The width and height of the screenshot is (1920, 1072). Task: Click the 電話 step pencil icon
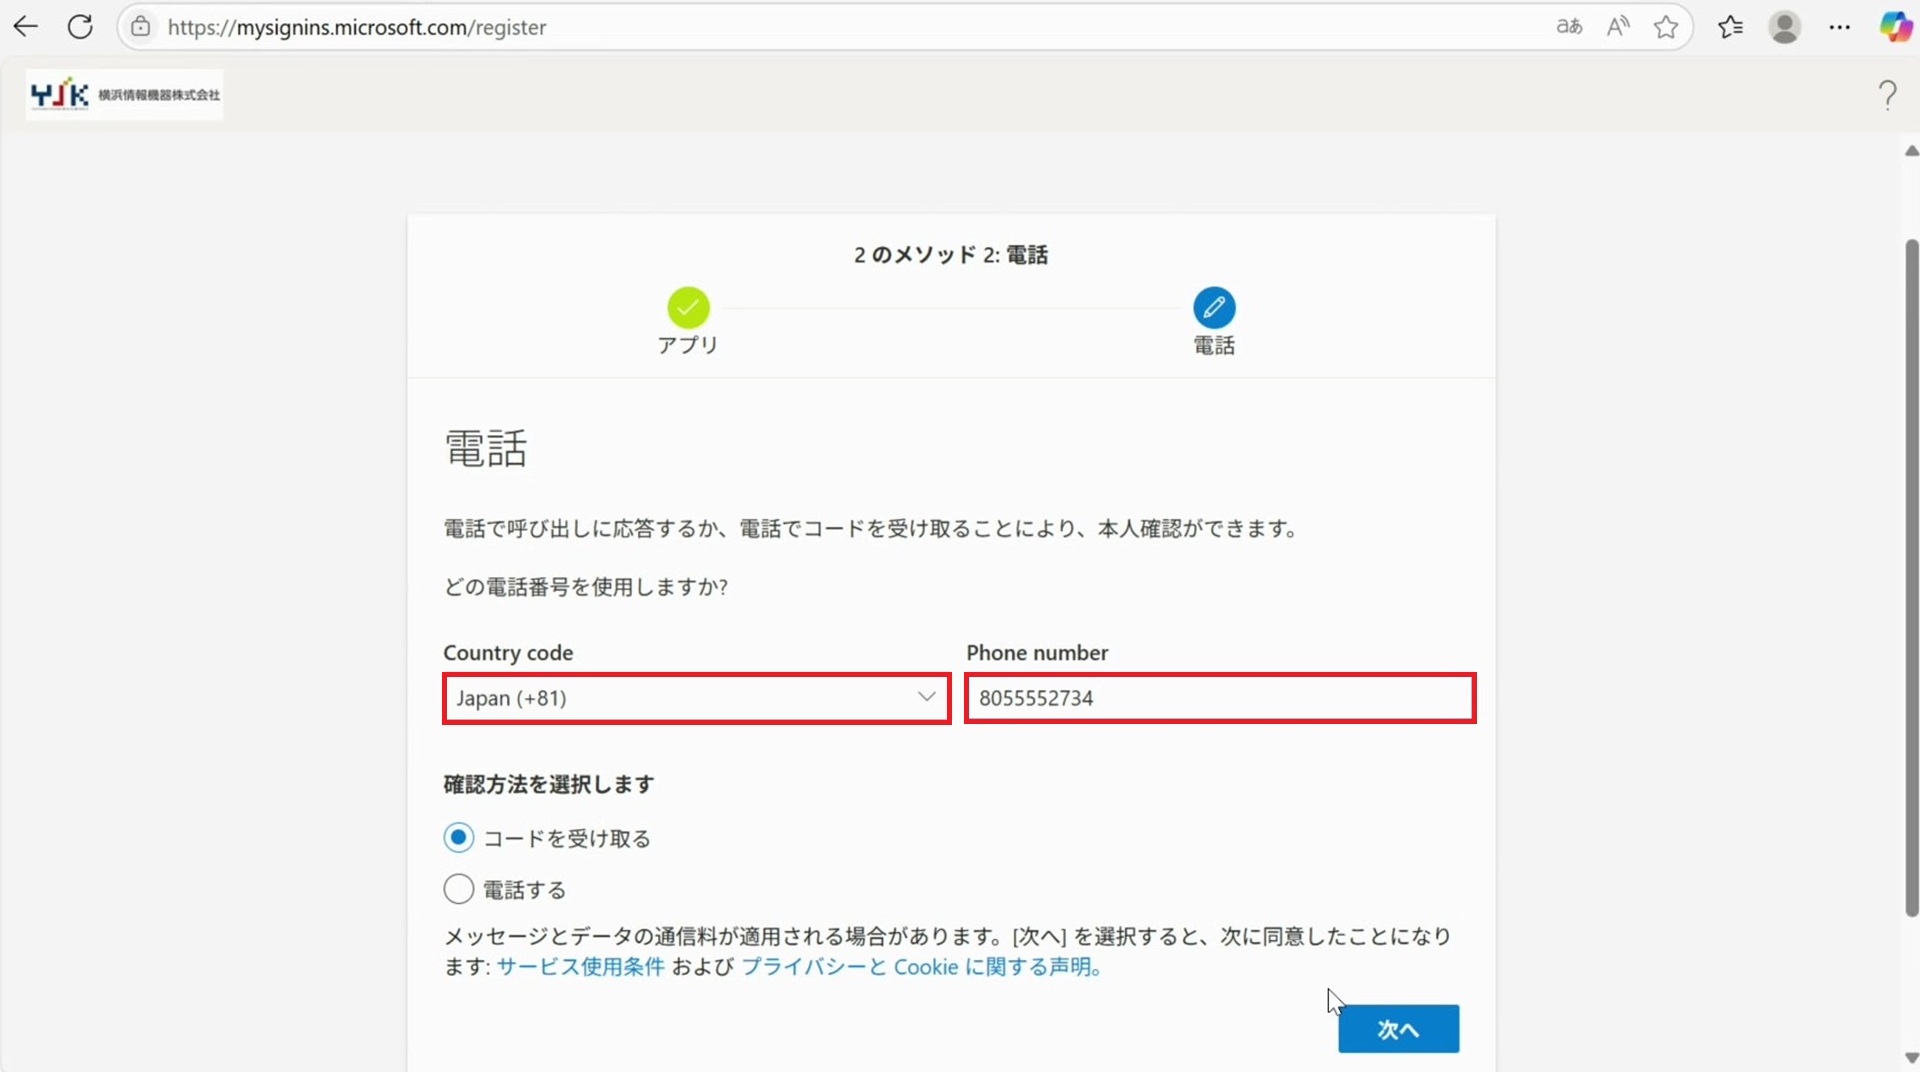click(x=1213, y=308)
